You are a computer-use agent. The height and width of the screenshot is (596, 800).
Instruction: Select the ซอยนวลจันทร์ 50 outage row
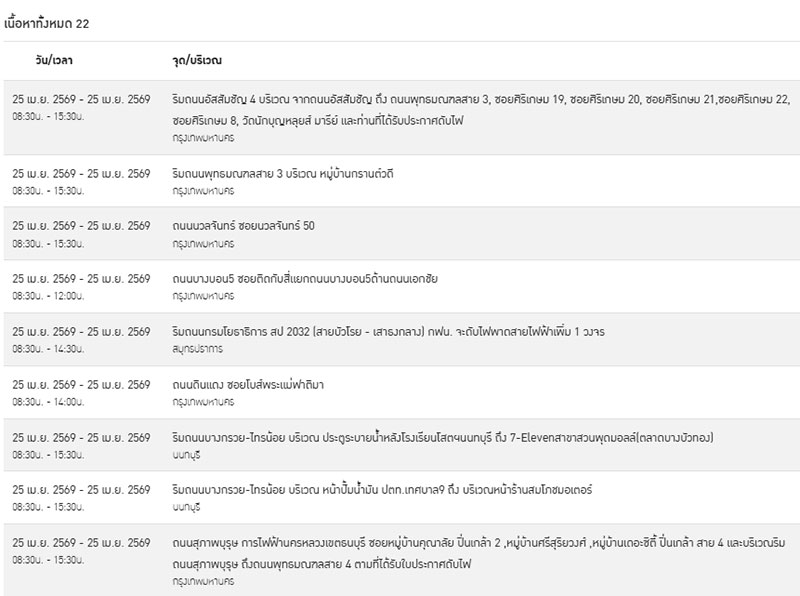pos(243,225)
